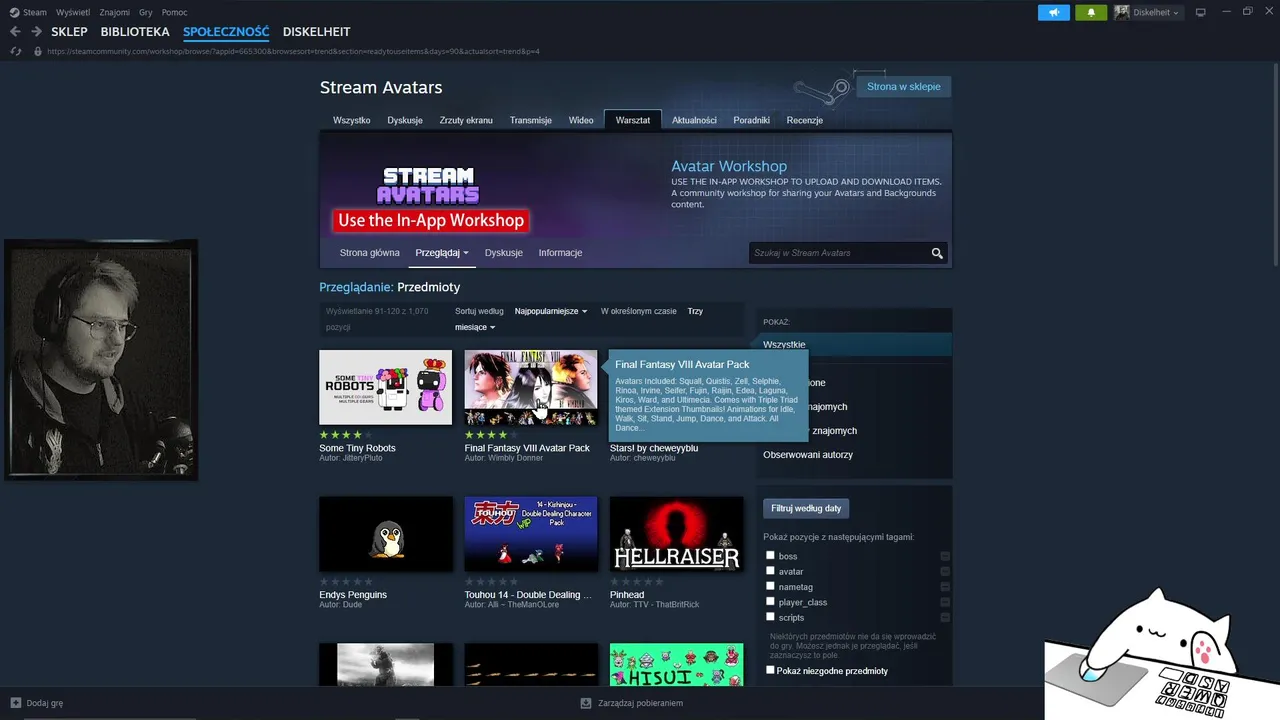Image resolution: width=1280 pixels, height=720 pixels.
Task: Enable the player_class tag checkbox
Action: click(x=770, y=602)
